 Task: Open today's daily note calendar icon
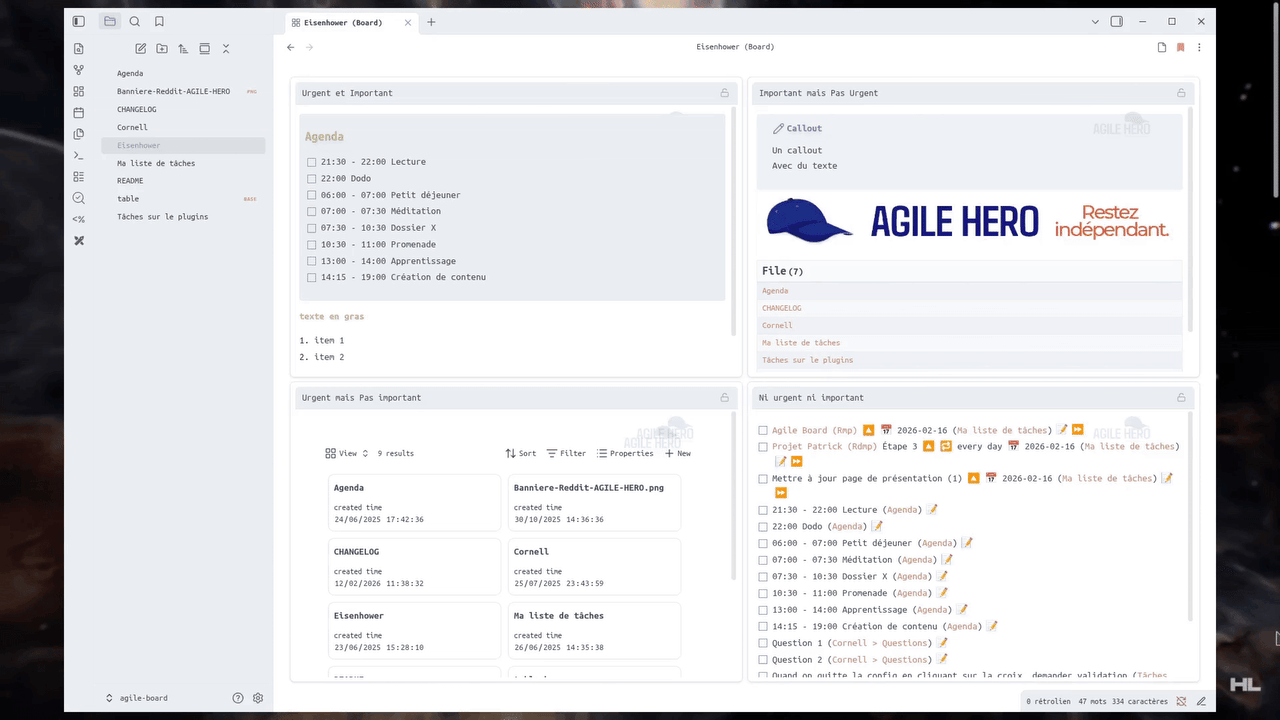(79, 112)
